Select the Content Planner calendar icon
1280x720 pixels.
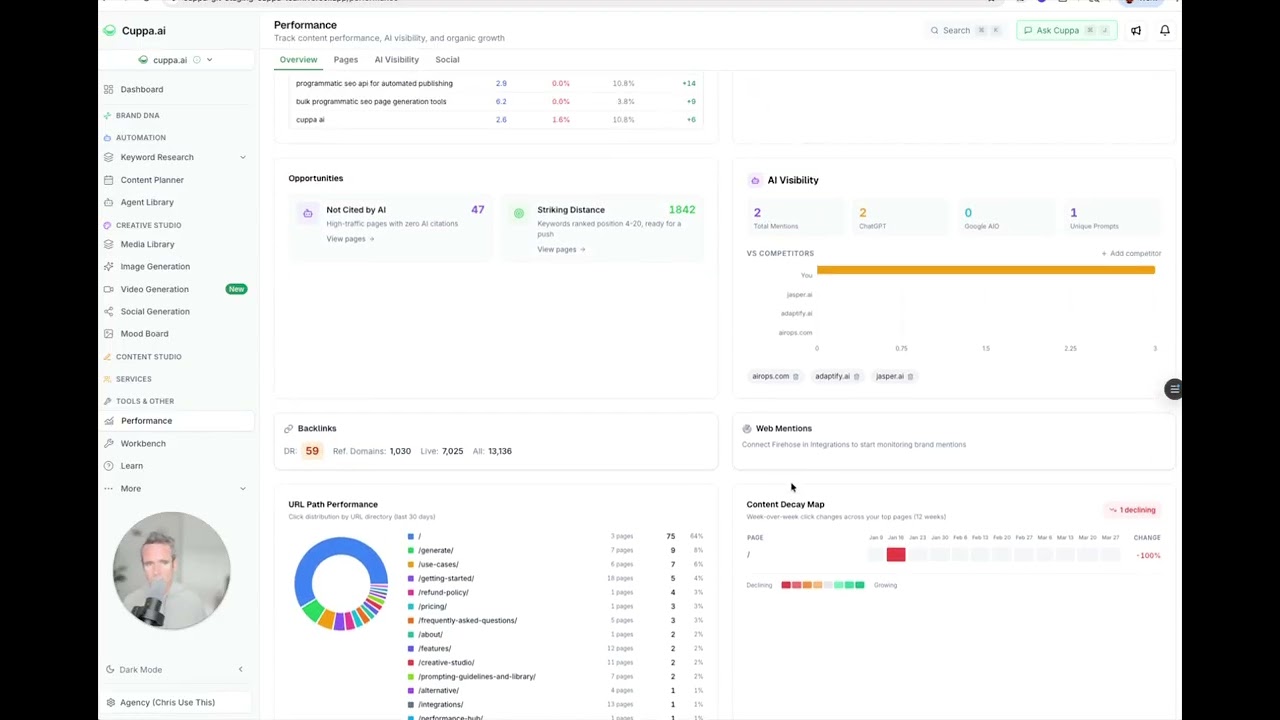(x=109, y=180)
